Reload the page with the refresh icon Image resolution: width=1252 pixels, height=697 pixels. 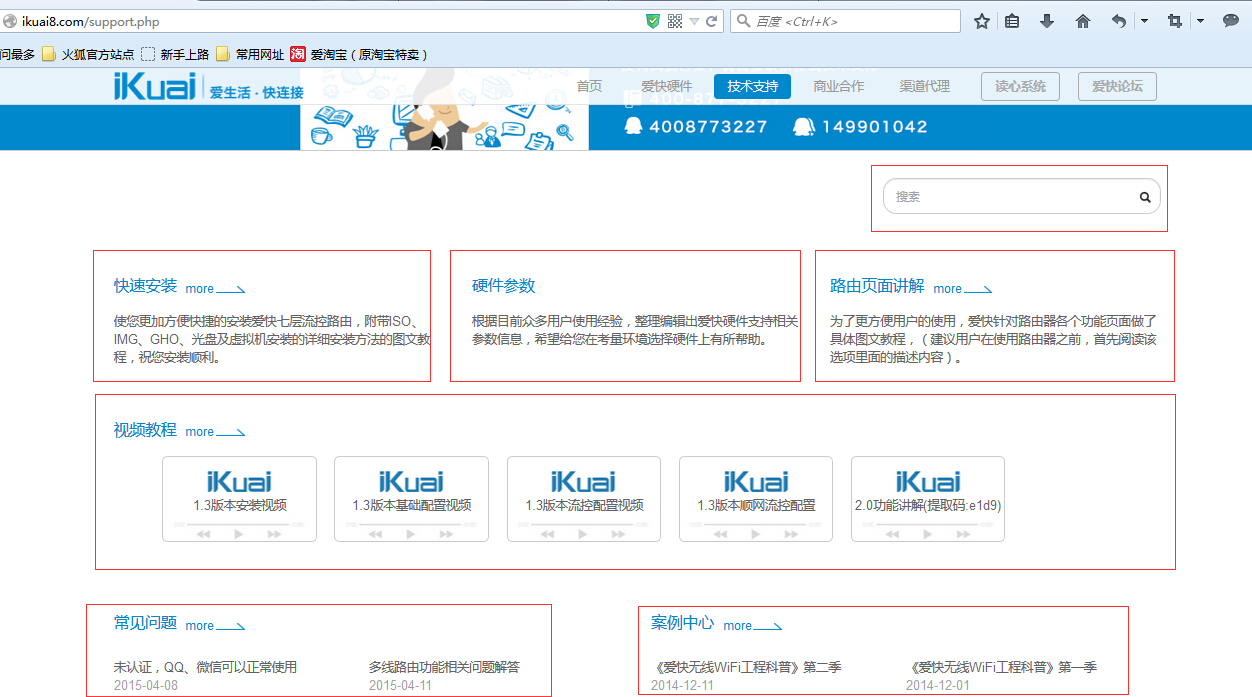click(x=712, y=21)
